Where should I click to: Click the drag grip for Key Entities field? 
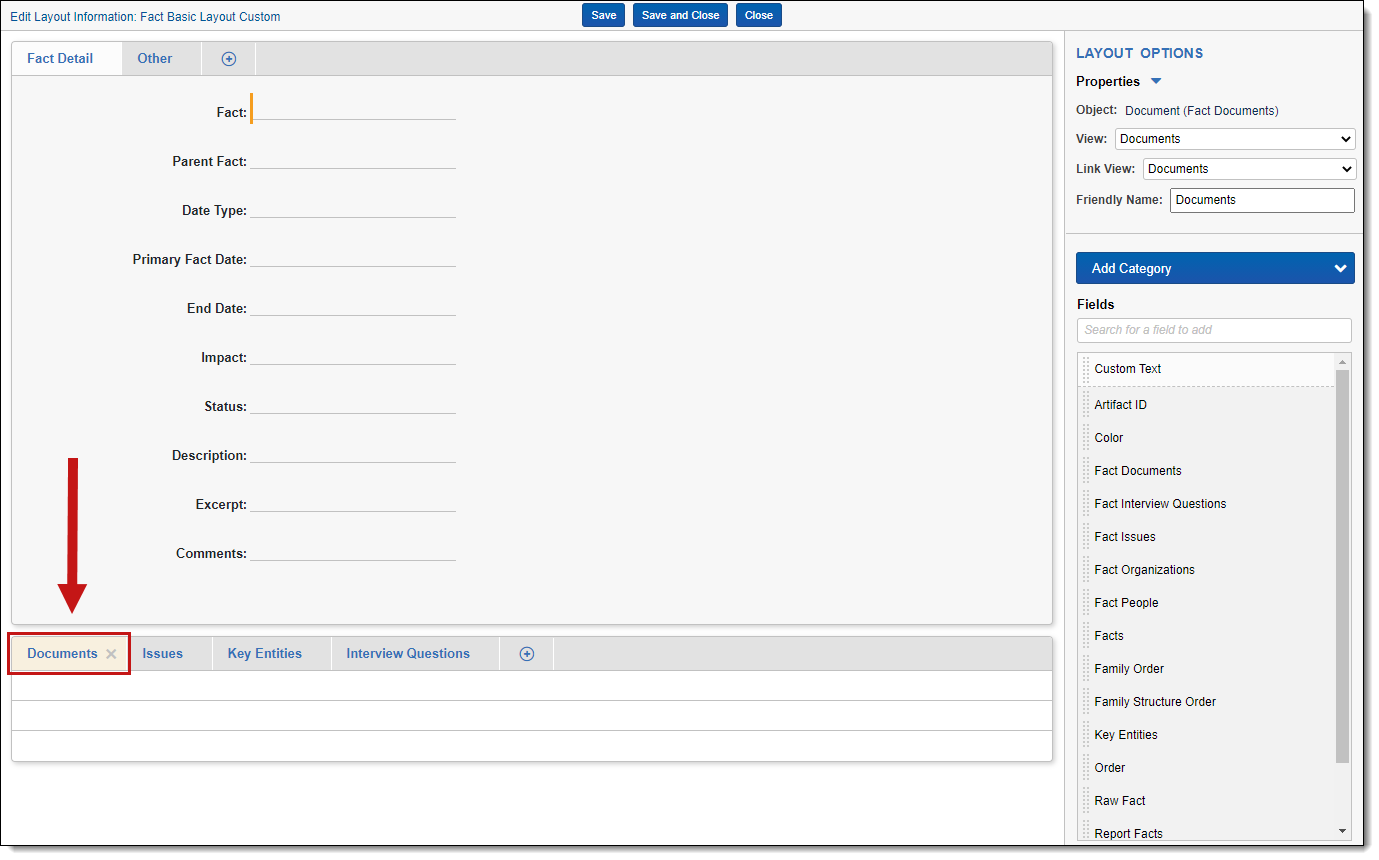pos(1086,735)
